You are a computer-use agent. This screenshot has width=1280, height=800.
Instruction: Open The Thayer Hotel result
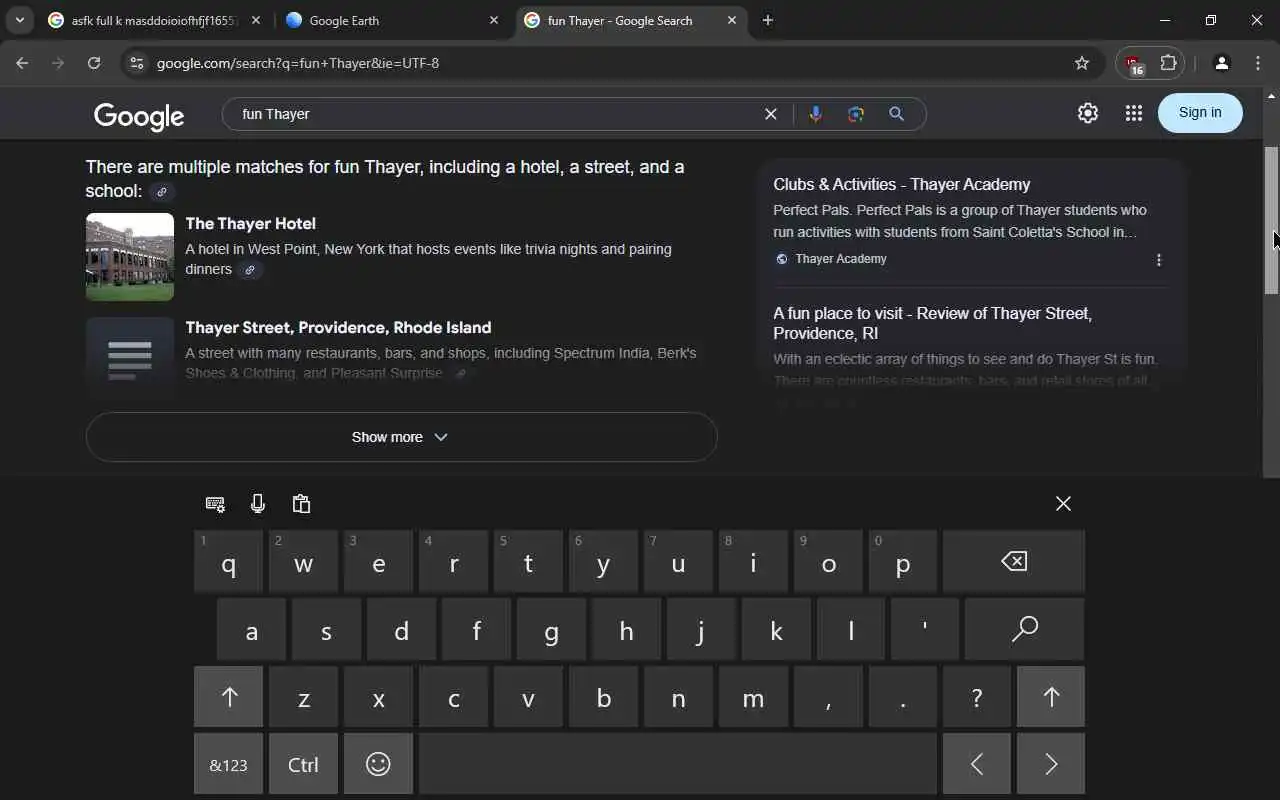pos(250,223)
